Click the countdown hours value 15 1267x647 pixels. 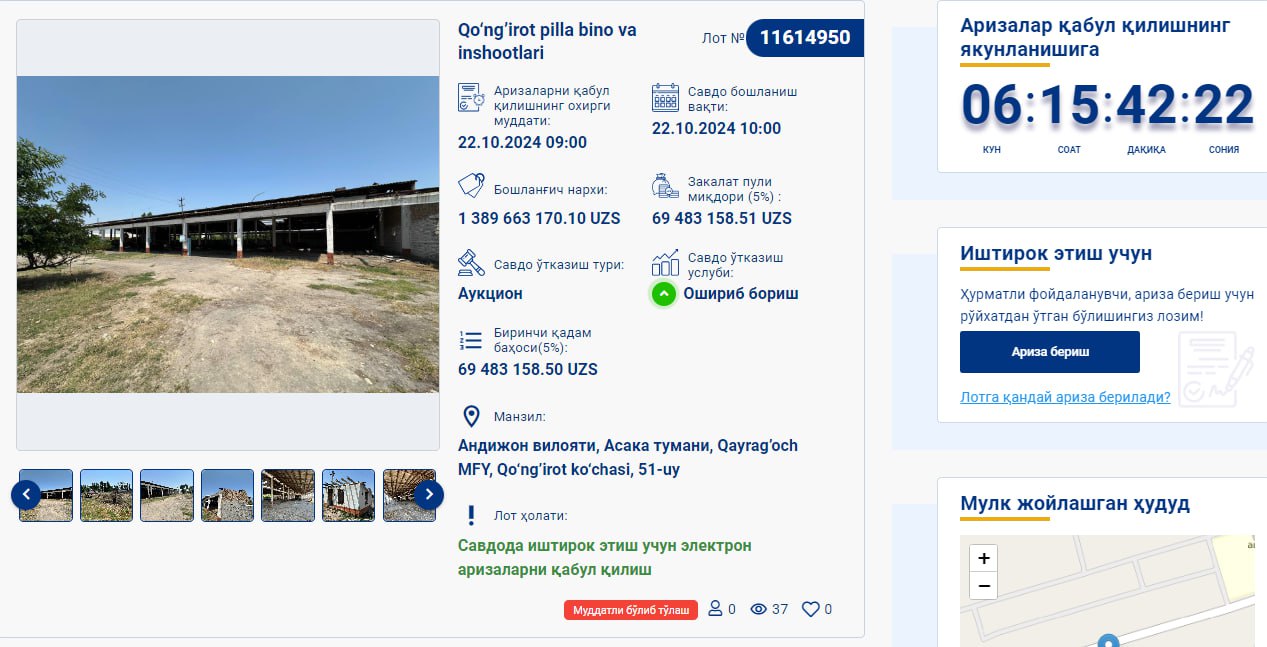(1069, 106)
